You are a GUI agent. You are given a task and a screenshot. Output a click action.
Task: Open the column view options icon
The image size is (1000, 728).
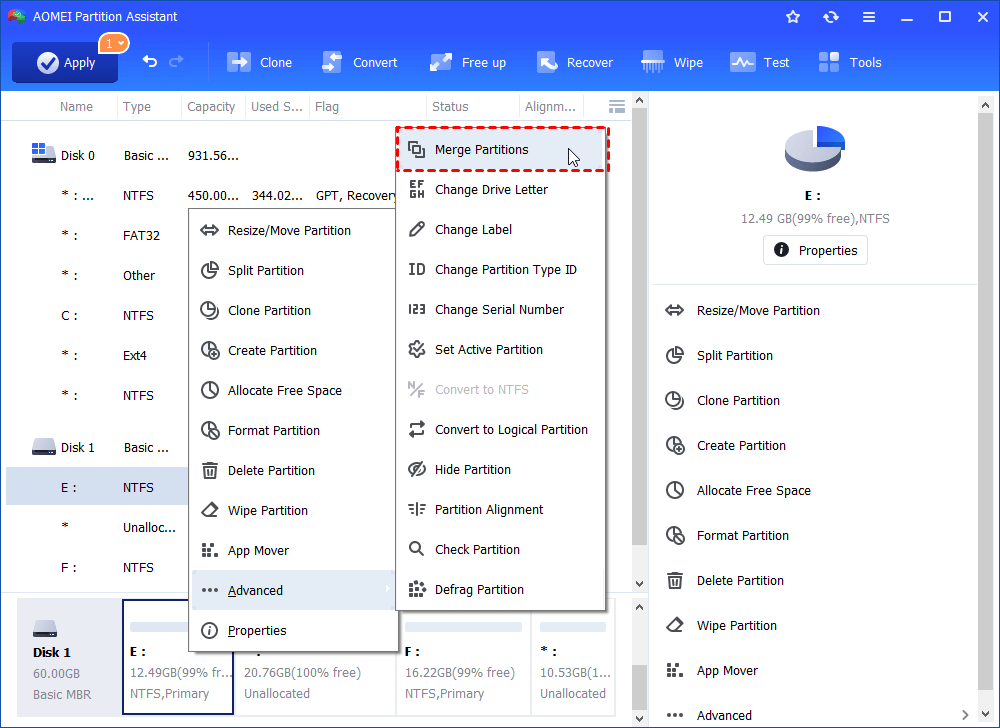(x=617, y=106)
